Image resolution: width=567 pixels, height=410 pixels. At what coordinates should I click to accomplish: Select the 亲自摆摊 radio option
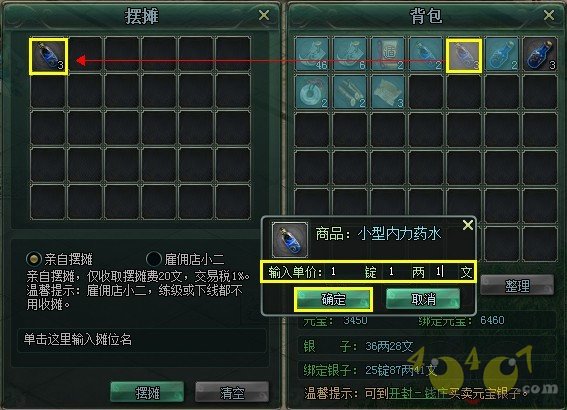(x=34, y=259)
